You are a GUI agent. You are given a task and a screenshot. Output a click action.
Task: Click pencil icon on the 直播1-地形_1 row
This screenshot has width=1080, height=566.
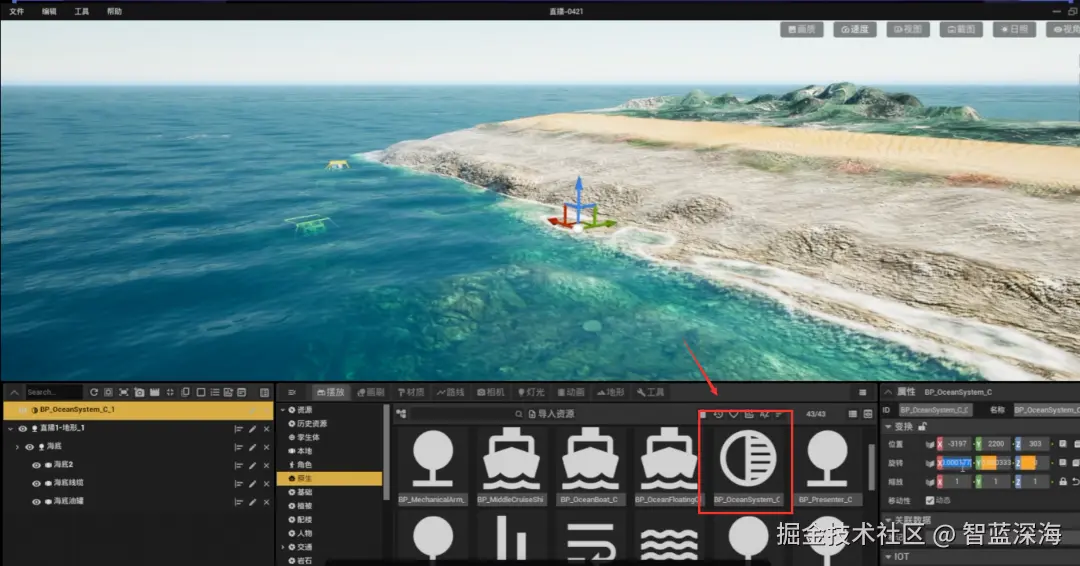(x=253, y=429)
